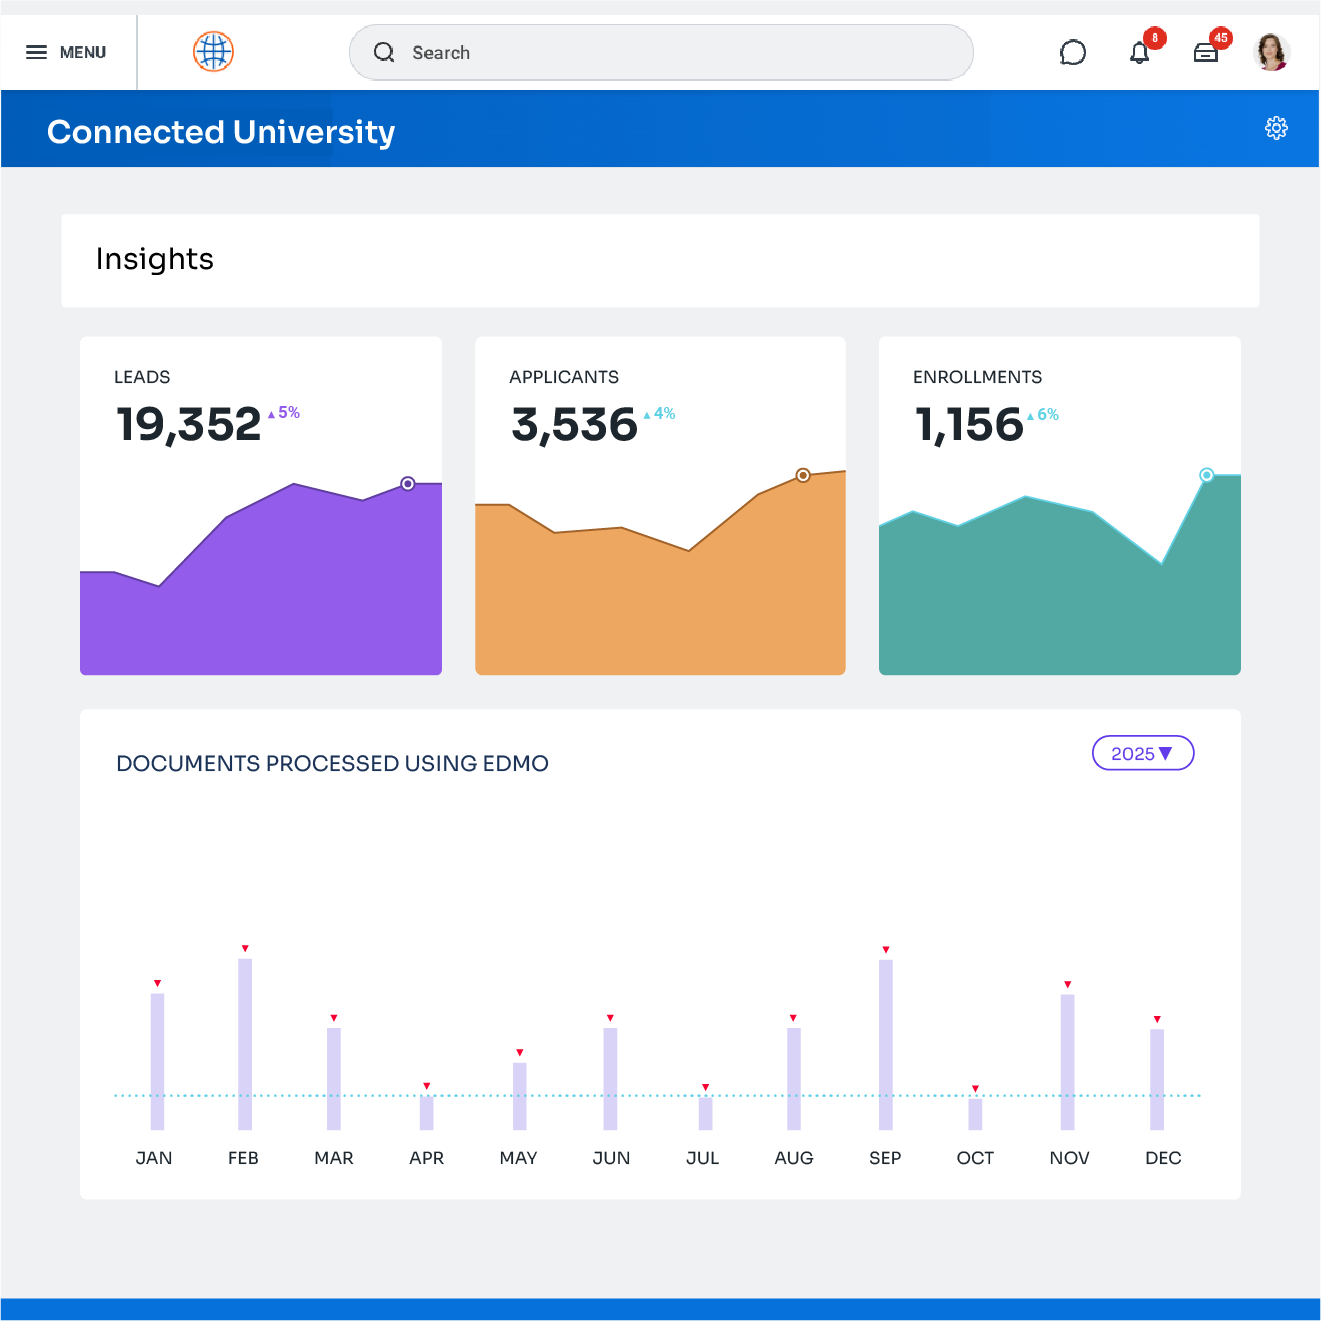Expand the 2025 year dropdown
This screenshot has width=1321, height=1321.
point(1142,754)
